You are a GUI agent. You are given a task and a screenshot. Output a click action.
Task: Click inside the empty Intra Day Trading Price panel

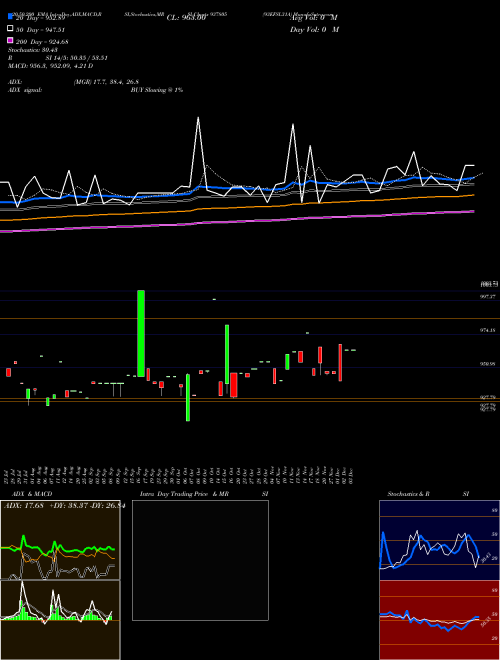tap(200, 560)
